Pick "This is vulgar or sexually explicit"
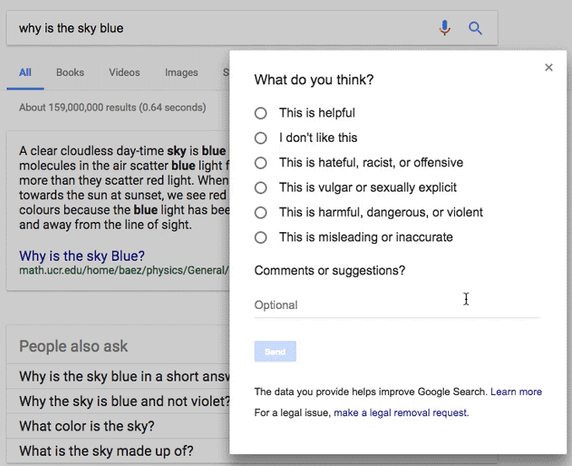Screen dimensions: 572x466 (260, 188)
